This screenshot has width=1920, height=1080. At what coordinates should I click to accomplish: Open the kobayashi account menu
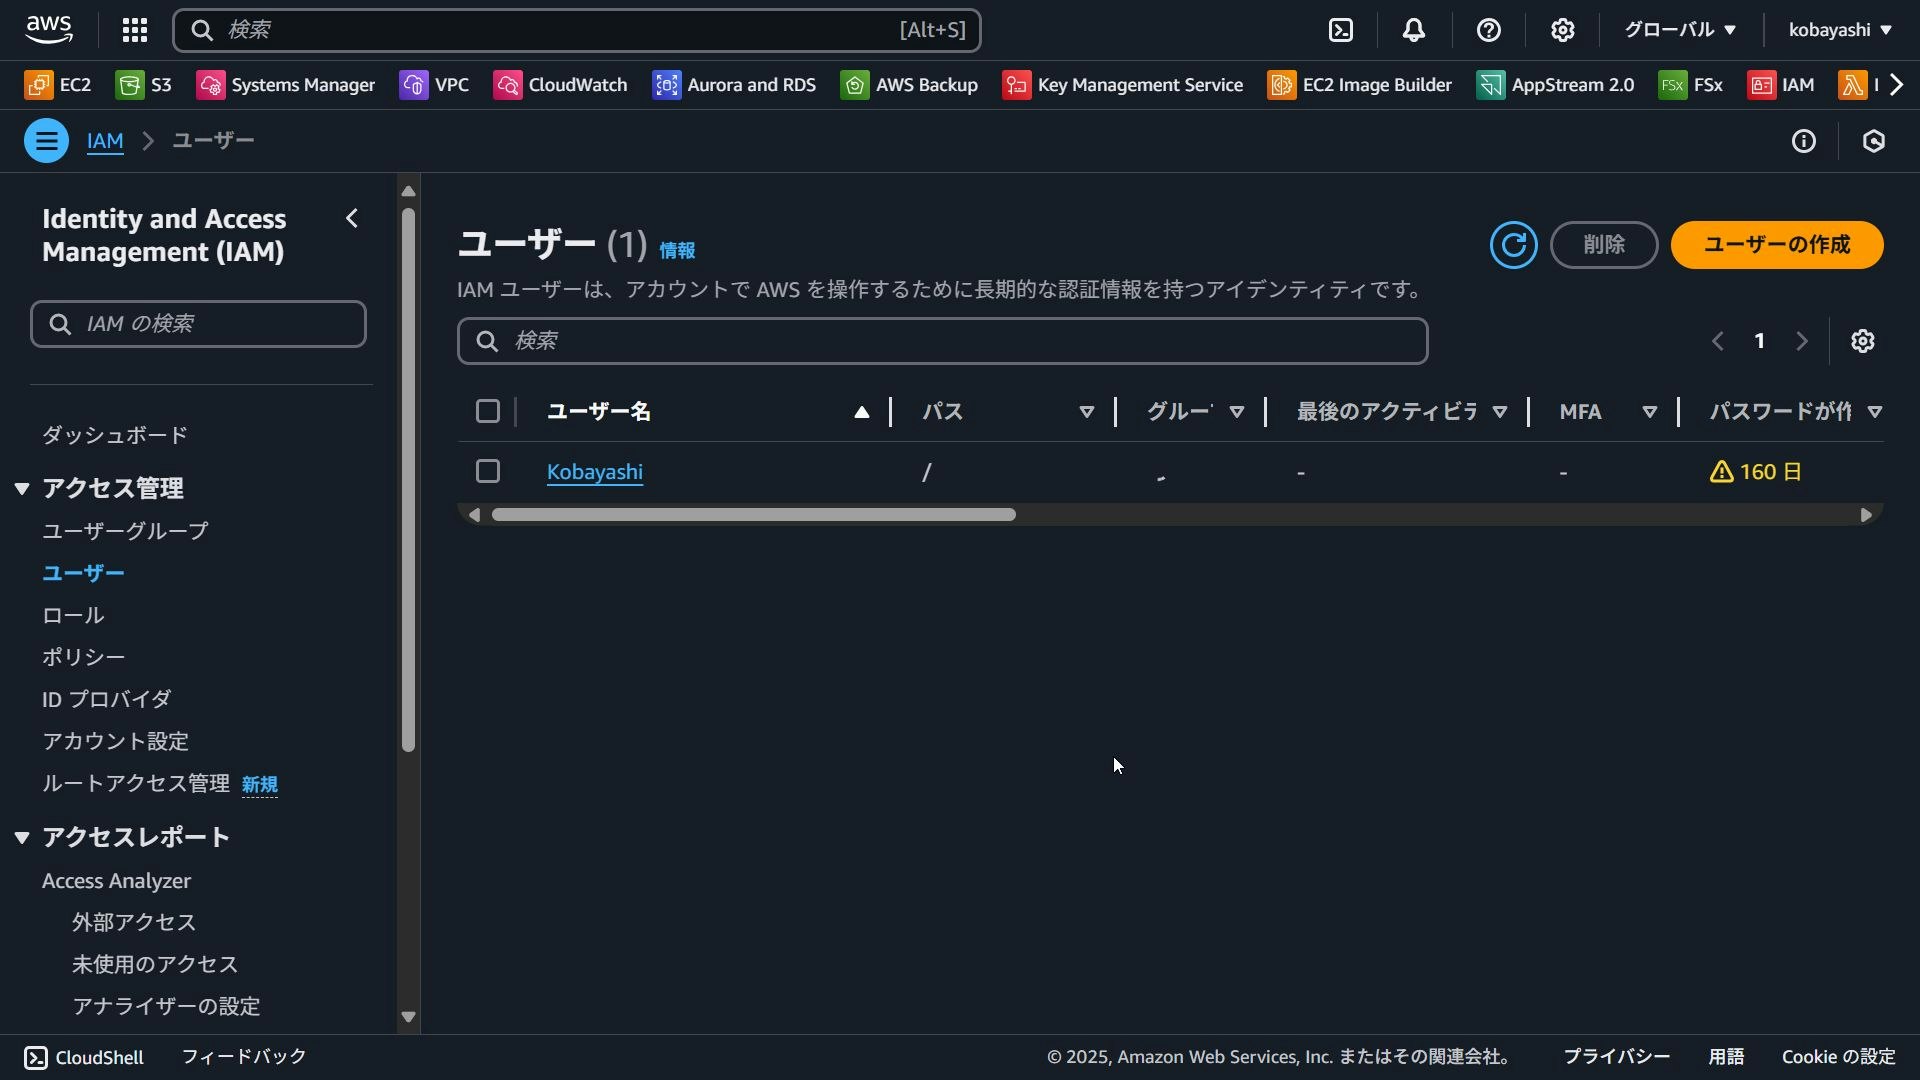1838,30
